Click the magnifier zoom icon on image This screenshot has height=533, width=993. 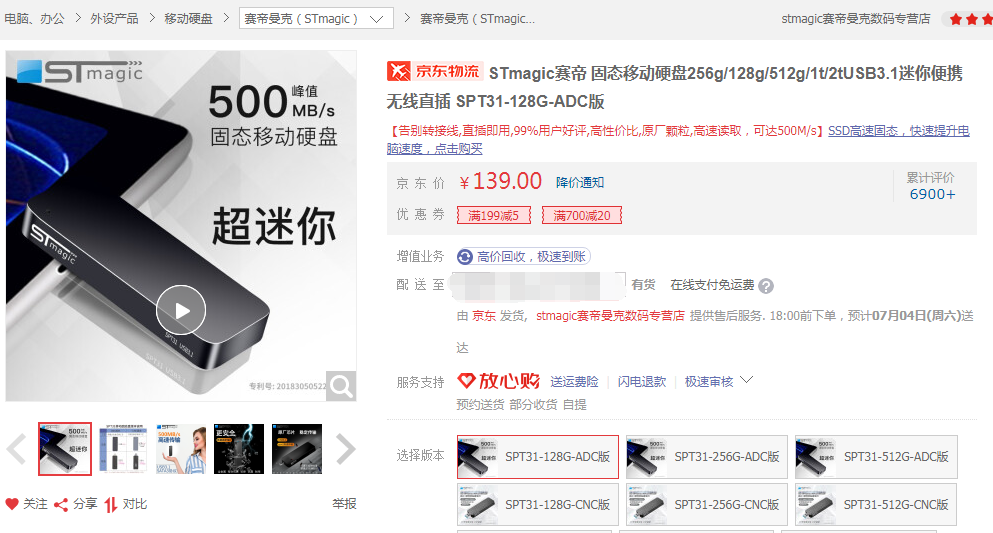[x=341, y=386]
